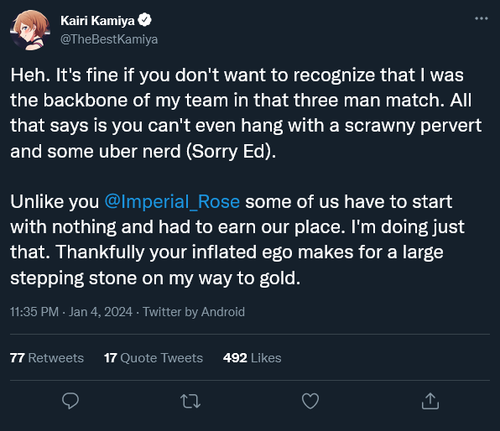Follow the @Imperial_Rose mention link

(172, 202)
